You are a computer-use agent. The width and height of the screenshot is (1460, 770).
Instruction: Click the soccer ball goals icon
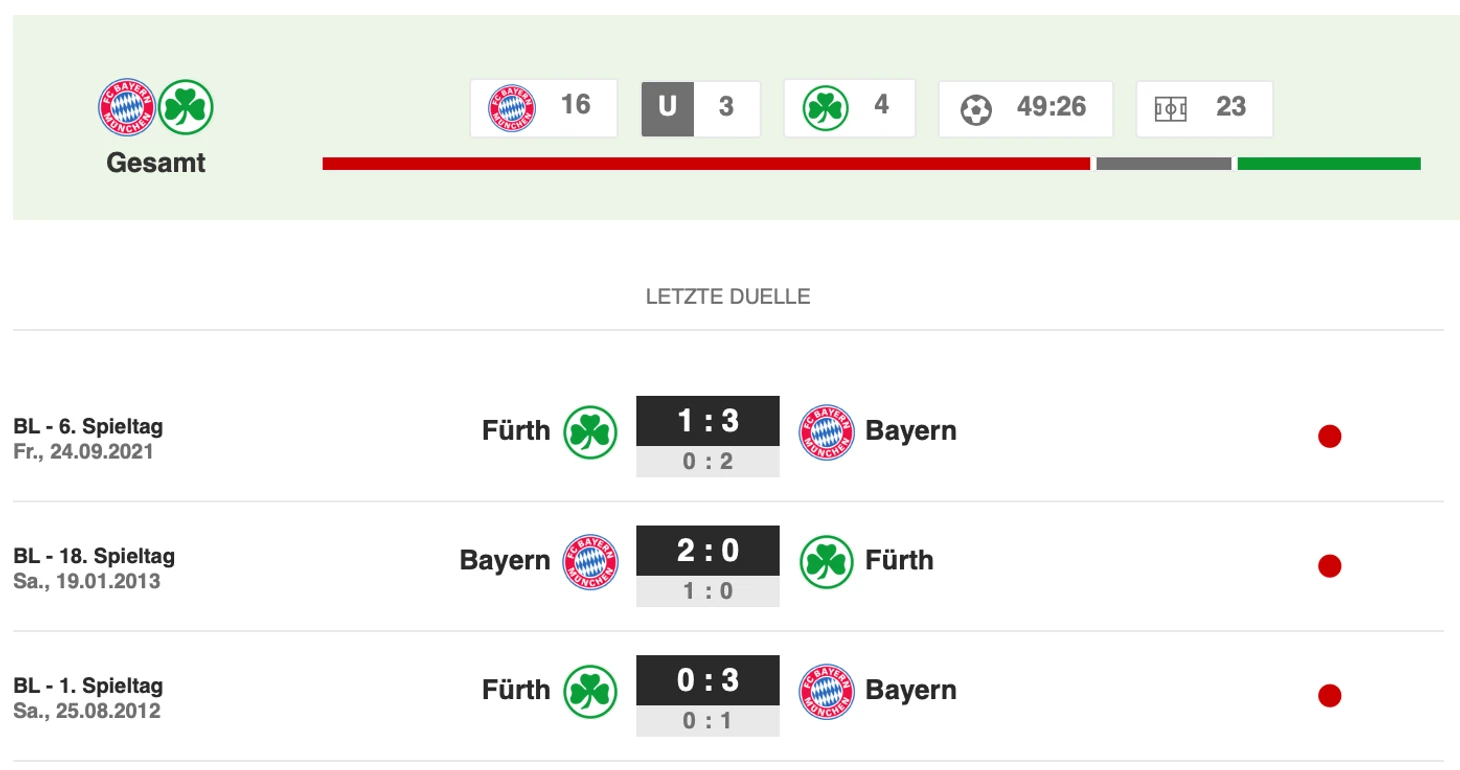[976, 109]
